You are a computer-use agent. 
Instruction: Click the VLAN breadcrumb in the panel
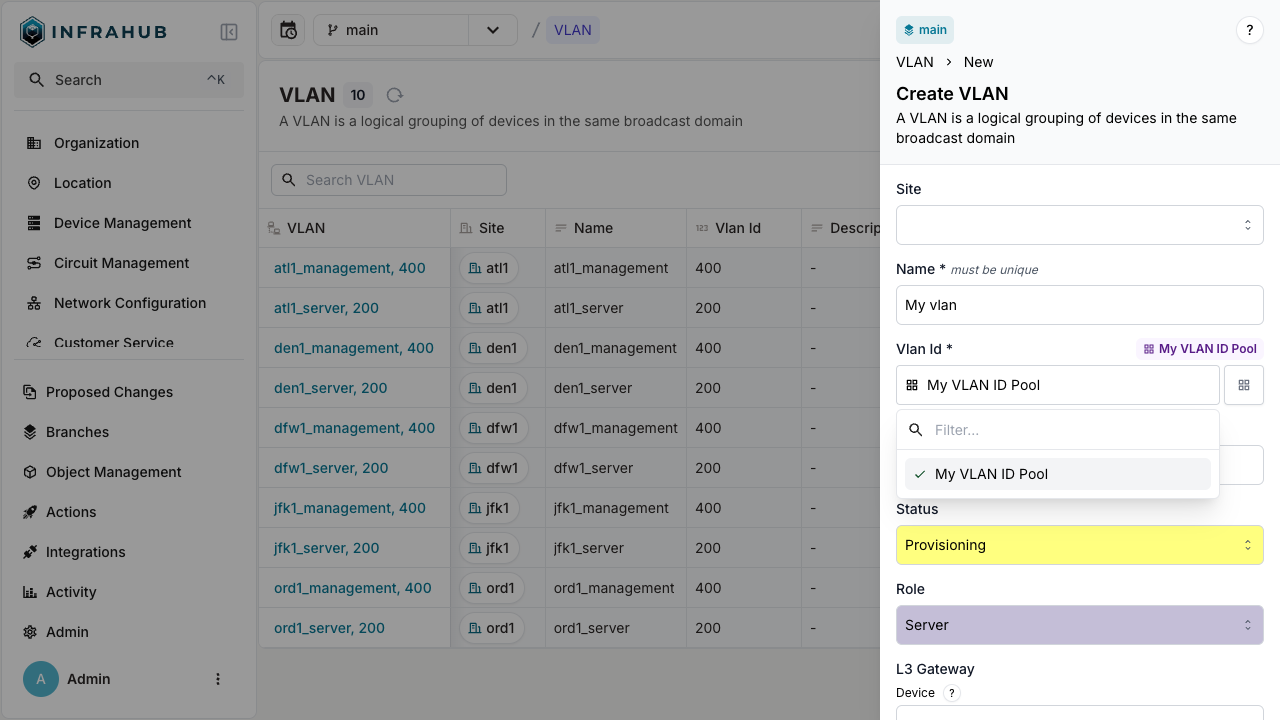[914, 62]
